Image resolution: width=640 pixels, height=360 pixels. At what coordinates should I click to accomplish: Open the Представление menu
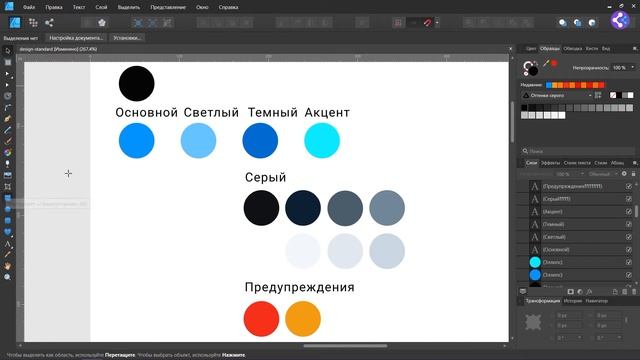[168, 7]
